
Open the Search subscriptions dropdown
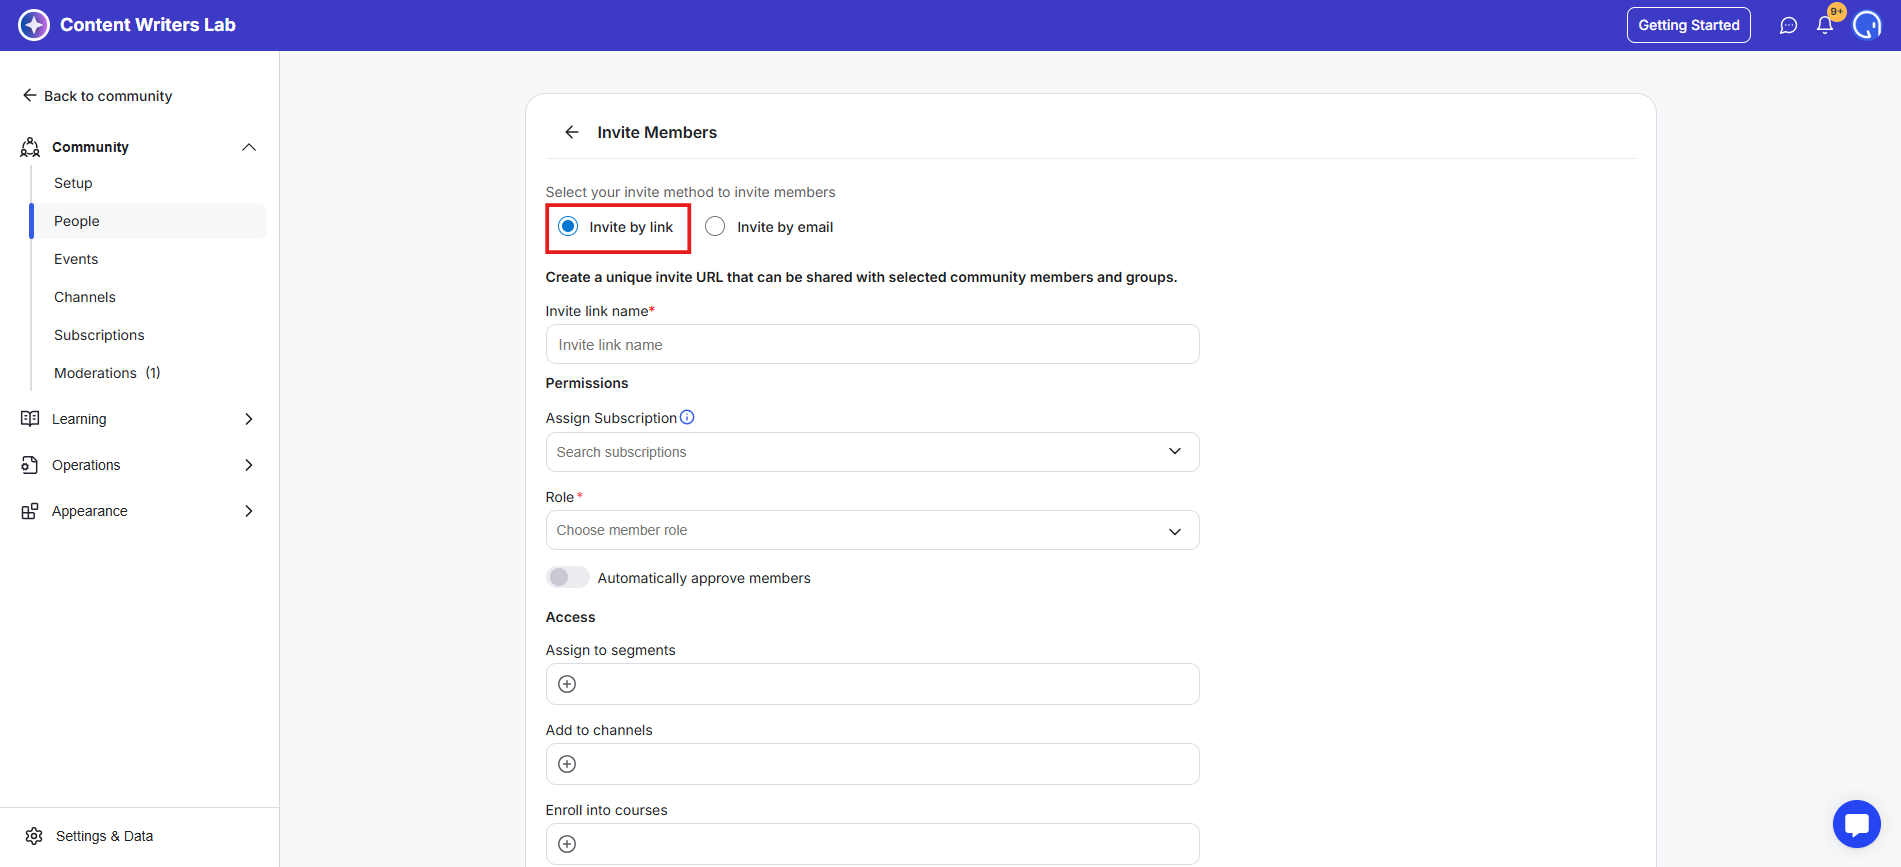[872, 452]
